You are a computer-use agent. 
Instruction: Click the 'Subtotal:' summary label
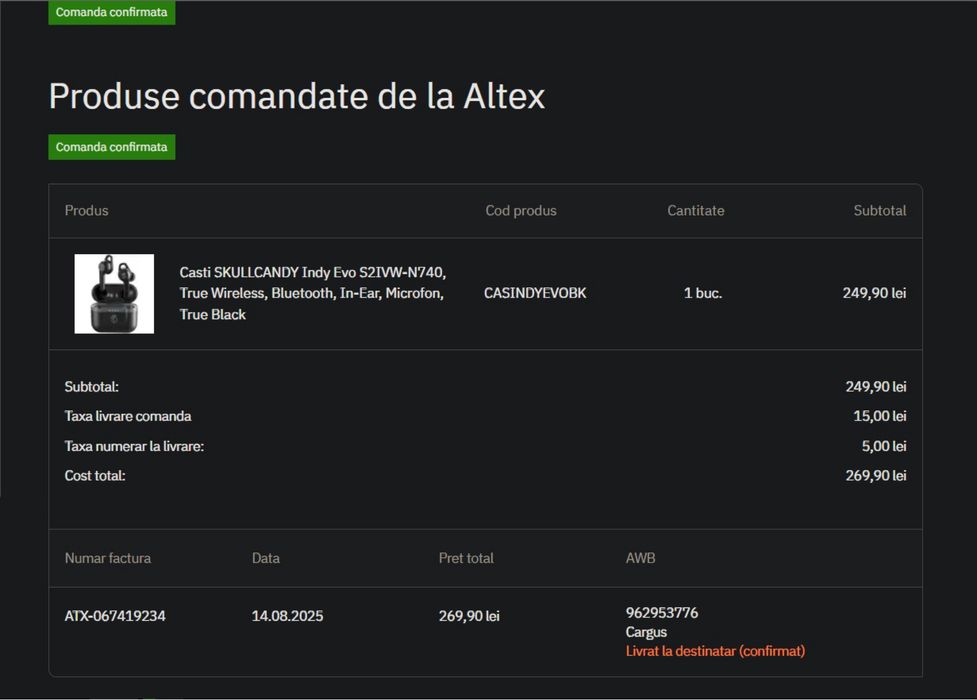92,386
